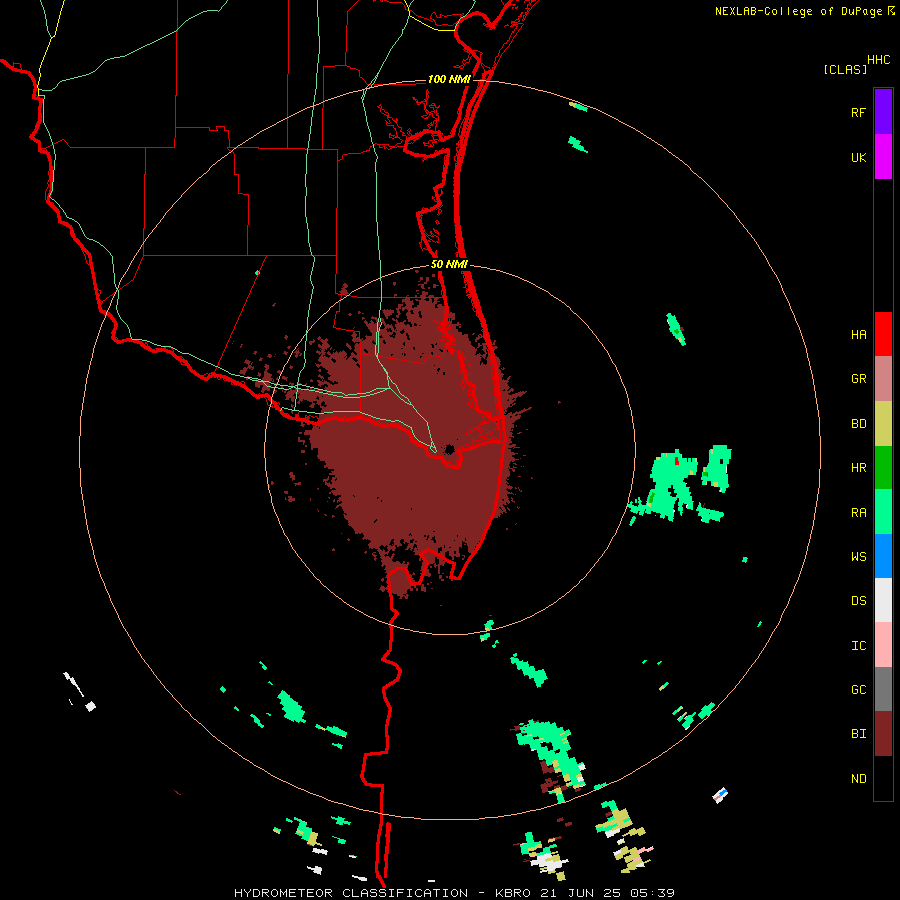The height and width of the screenshot is (900, 900).
Task: Click the DS legend label
Action: click(x=858, y=601)
